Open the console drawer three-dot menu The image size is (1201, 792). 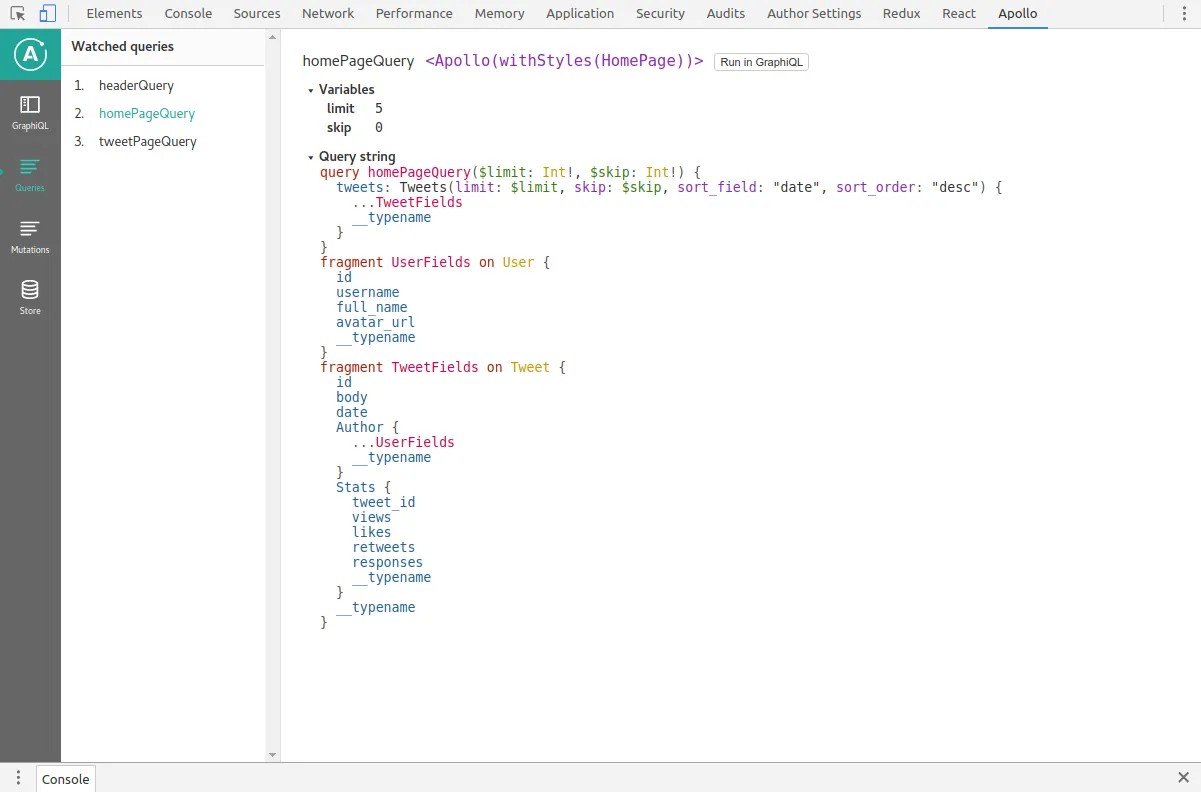tap(18, 778)
